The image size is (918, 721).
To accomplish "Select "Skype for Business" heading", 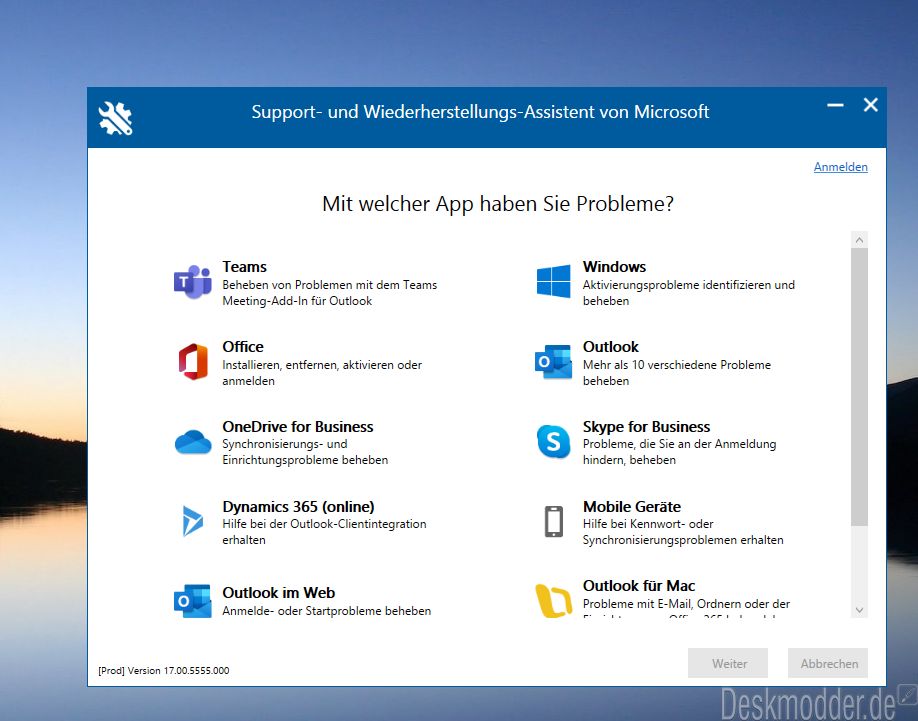I will click(646, 427).
